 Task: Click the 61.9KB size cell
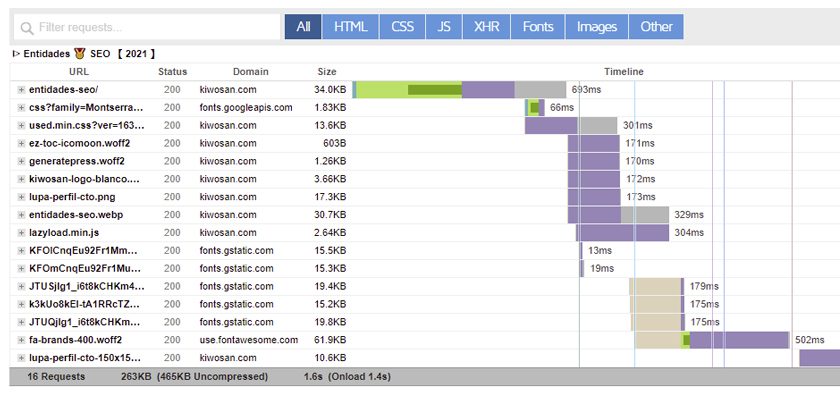tap(330, 340)
